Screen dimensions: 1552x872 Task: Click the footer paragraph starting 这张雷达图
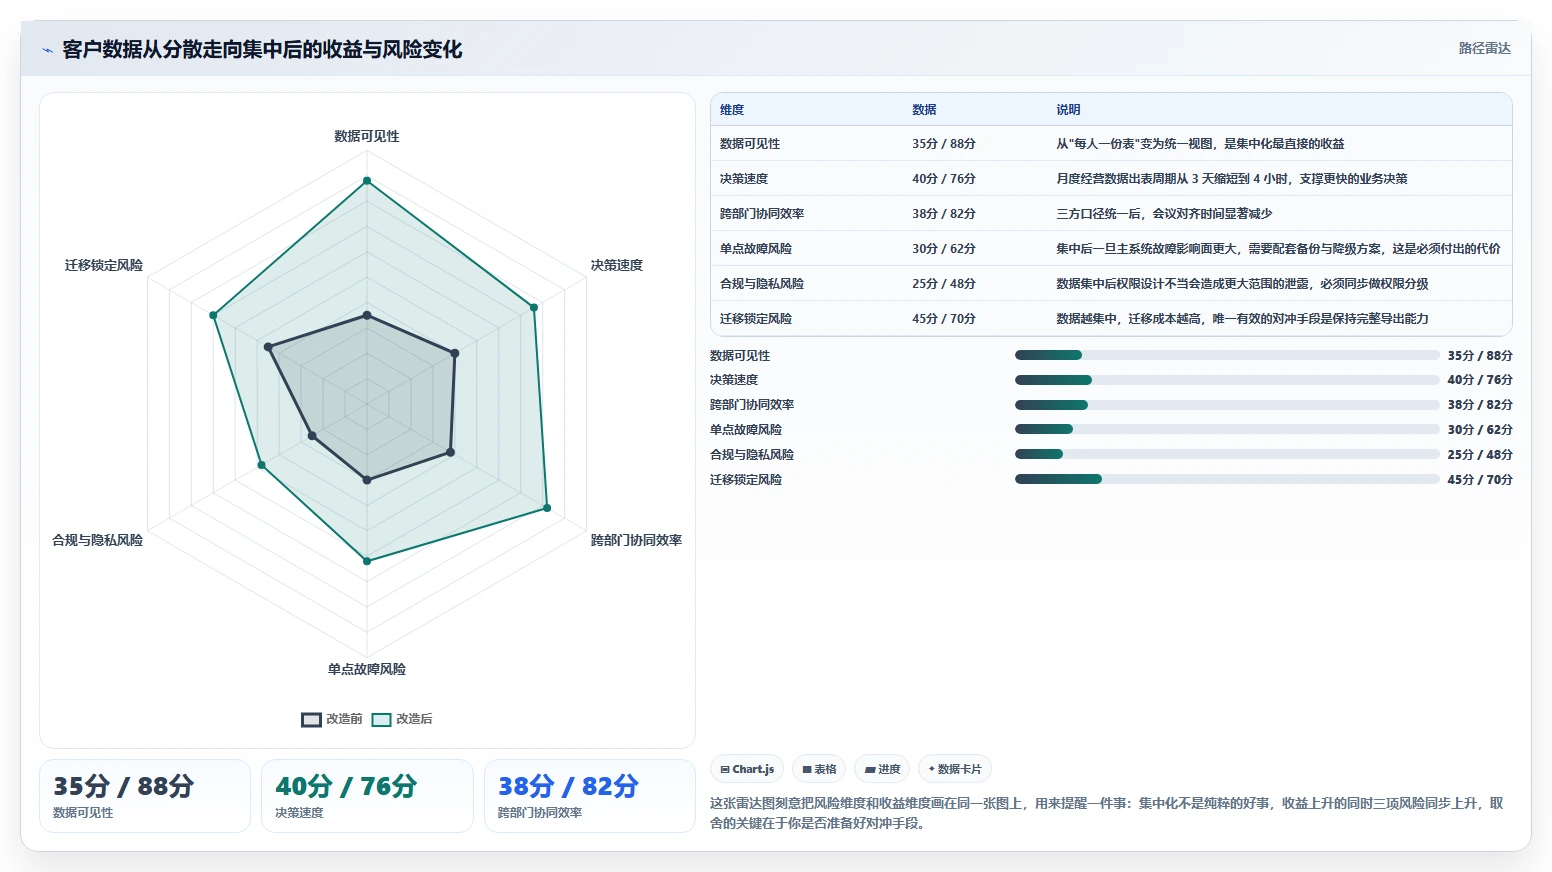[1107, 813]
